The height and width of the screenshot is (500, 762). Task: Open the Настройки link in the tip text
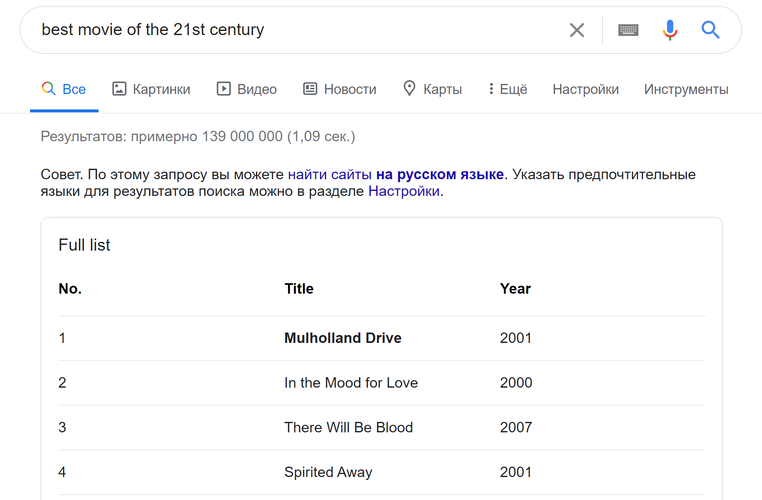404,191
